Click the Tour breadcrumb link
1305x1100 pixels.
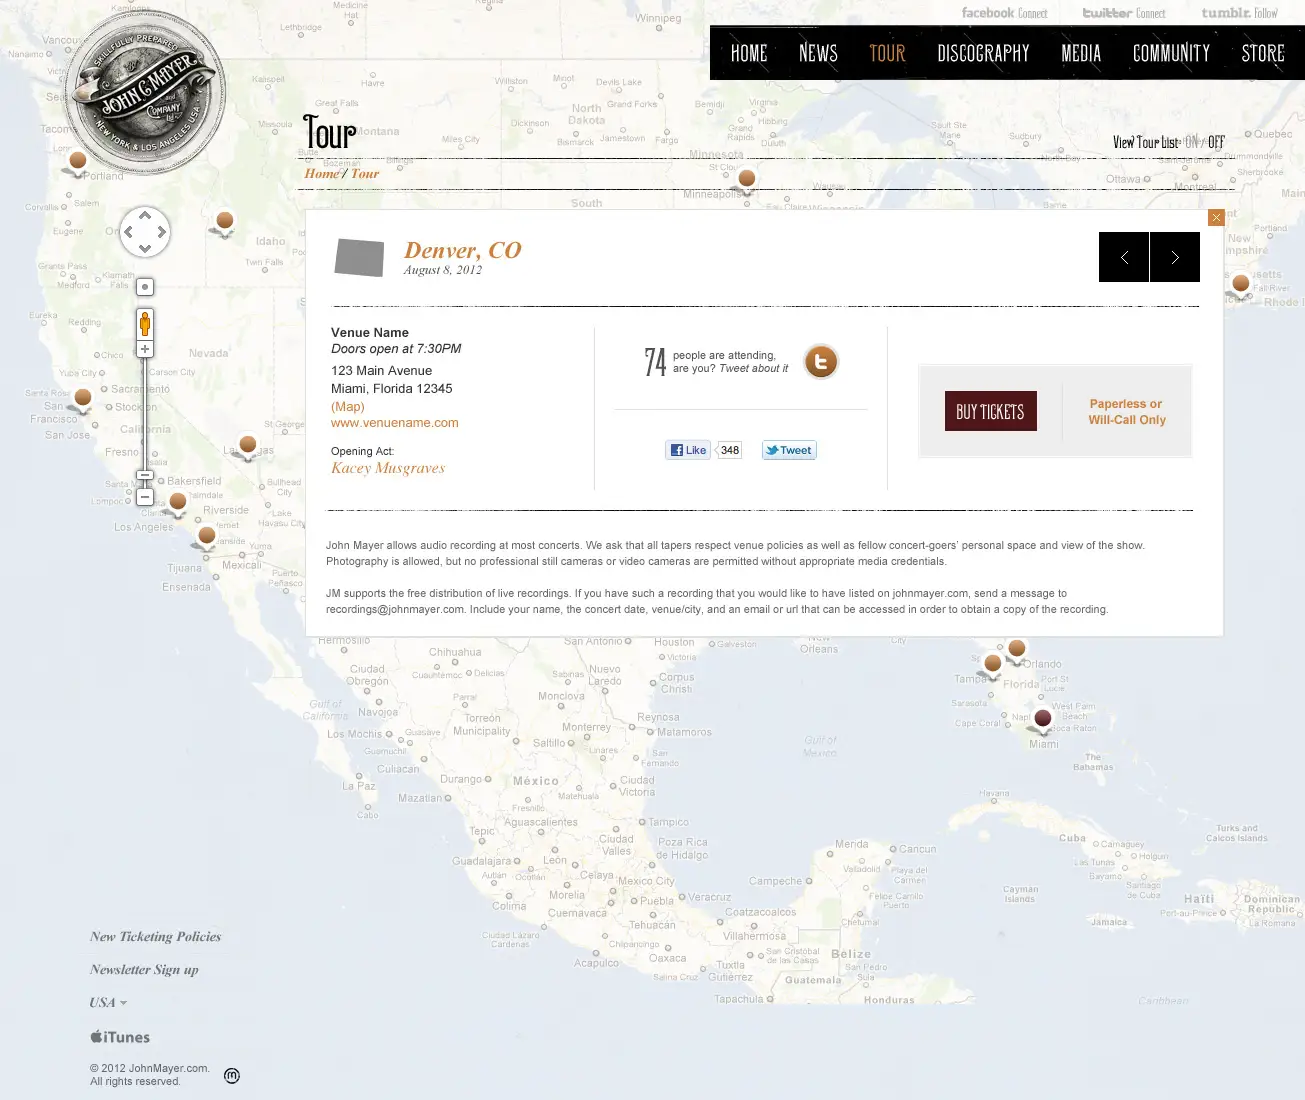(365, 174)
